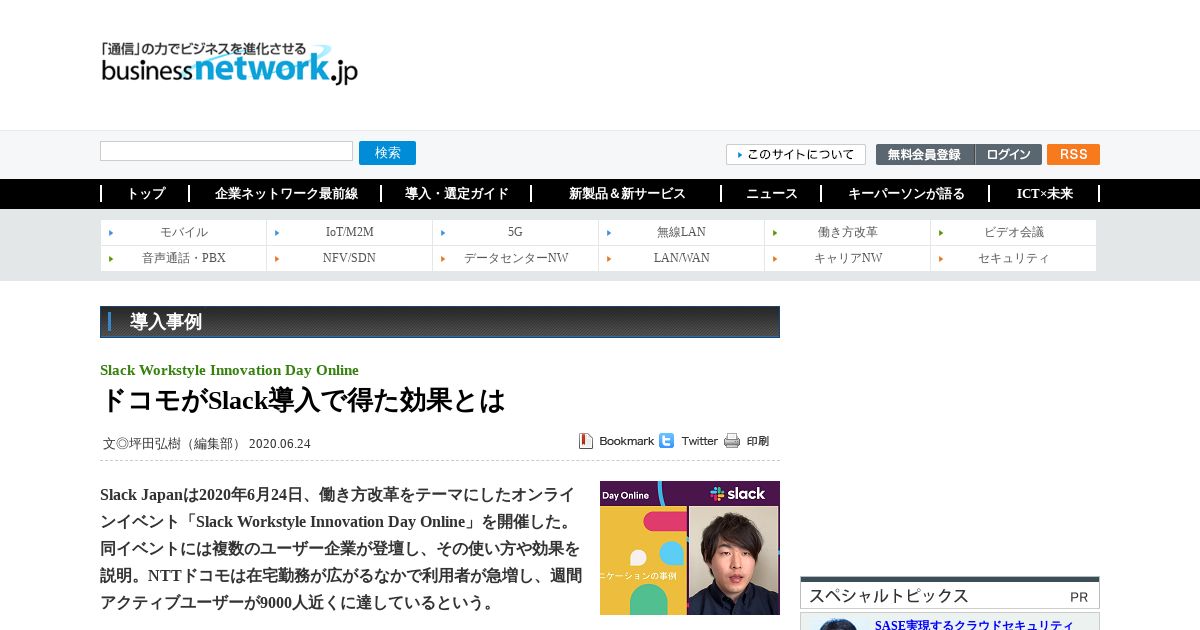Click the ログイン button
Viewport: 1200px width, 630px height.
(x=1008, y=154)
